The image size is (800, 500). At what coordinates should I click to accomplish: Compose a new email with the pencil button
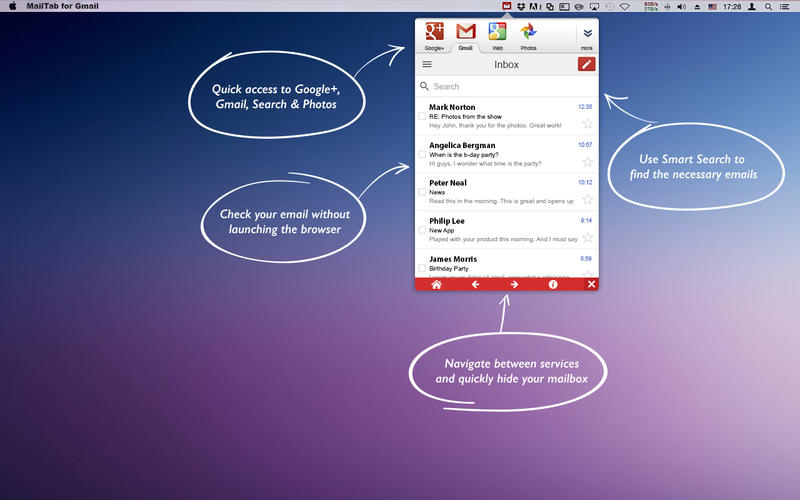point(586,64)
